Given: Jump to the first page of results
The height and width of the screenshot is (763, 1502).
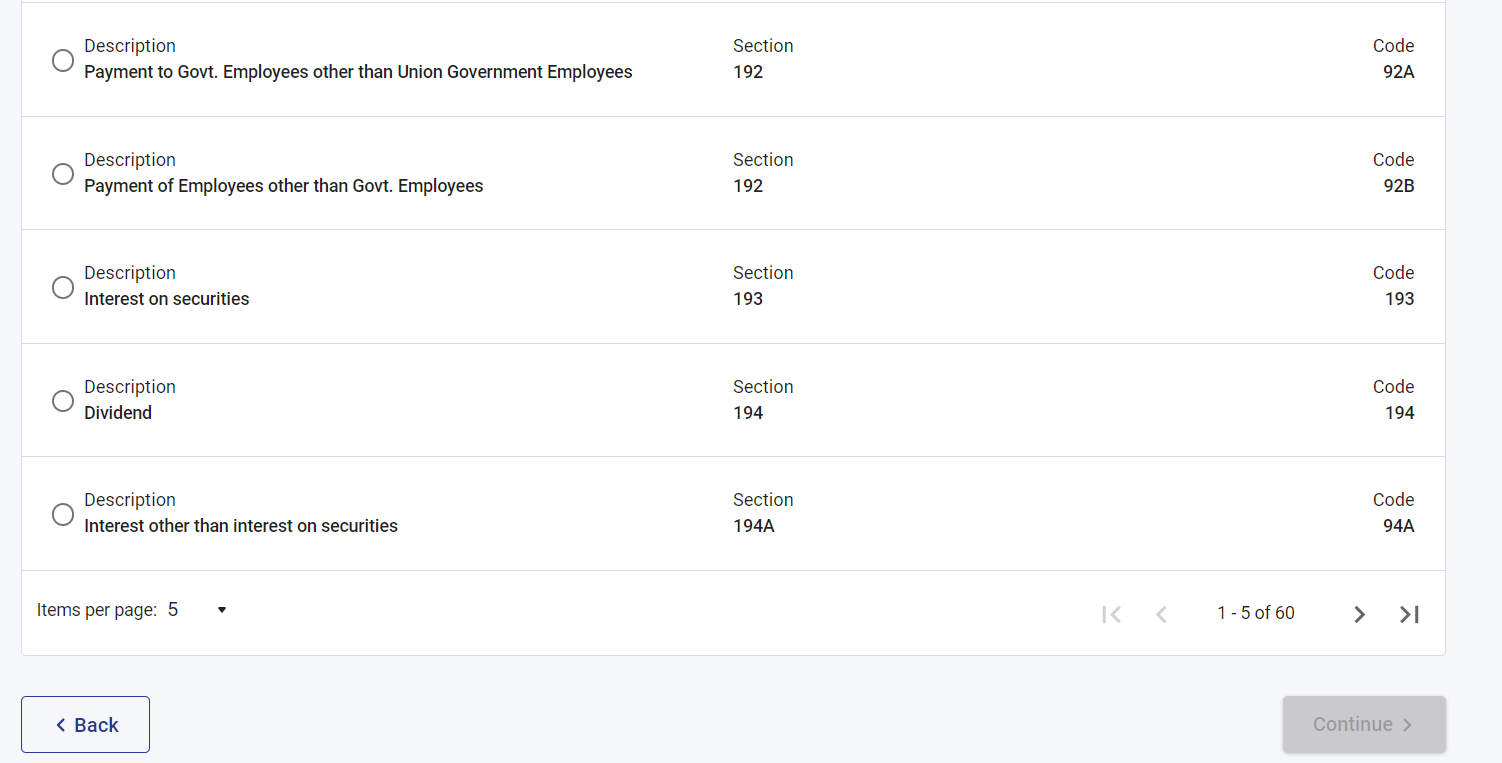Looking at the screenshot, I should 1111,614.
